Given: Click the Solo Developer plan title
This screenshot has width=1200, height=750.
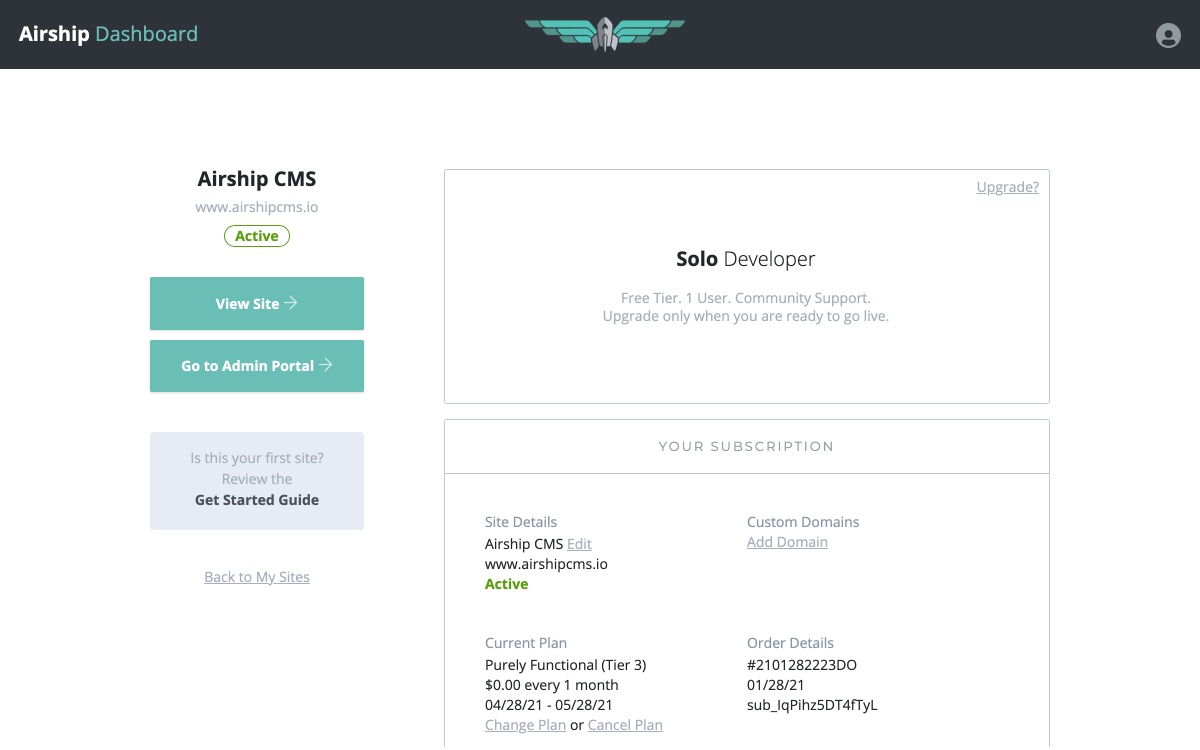Looking at the screenshot, I should click(x=746, y=259).
